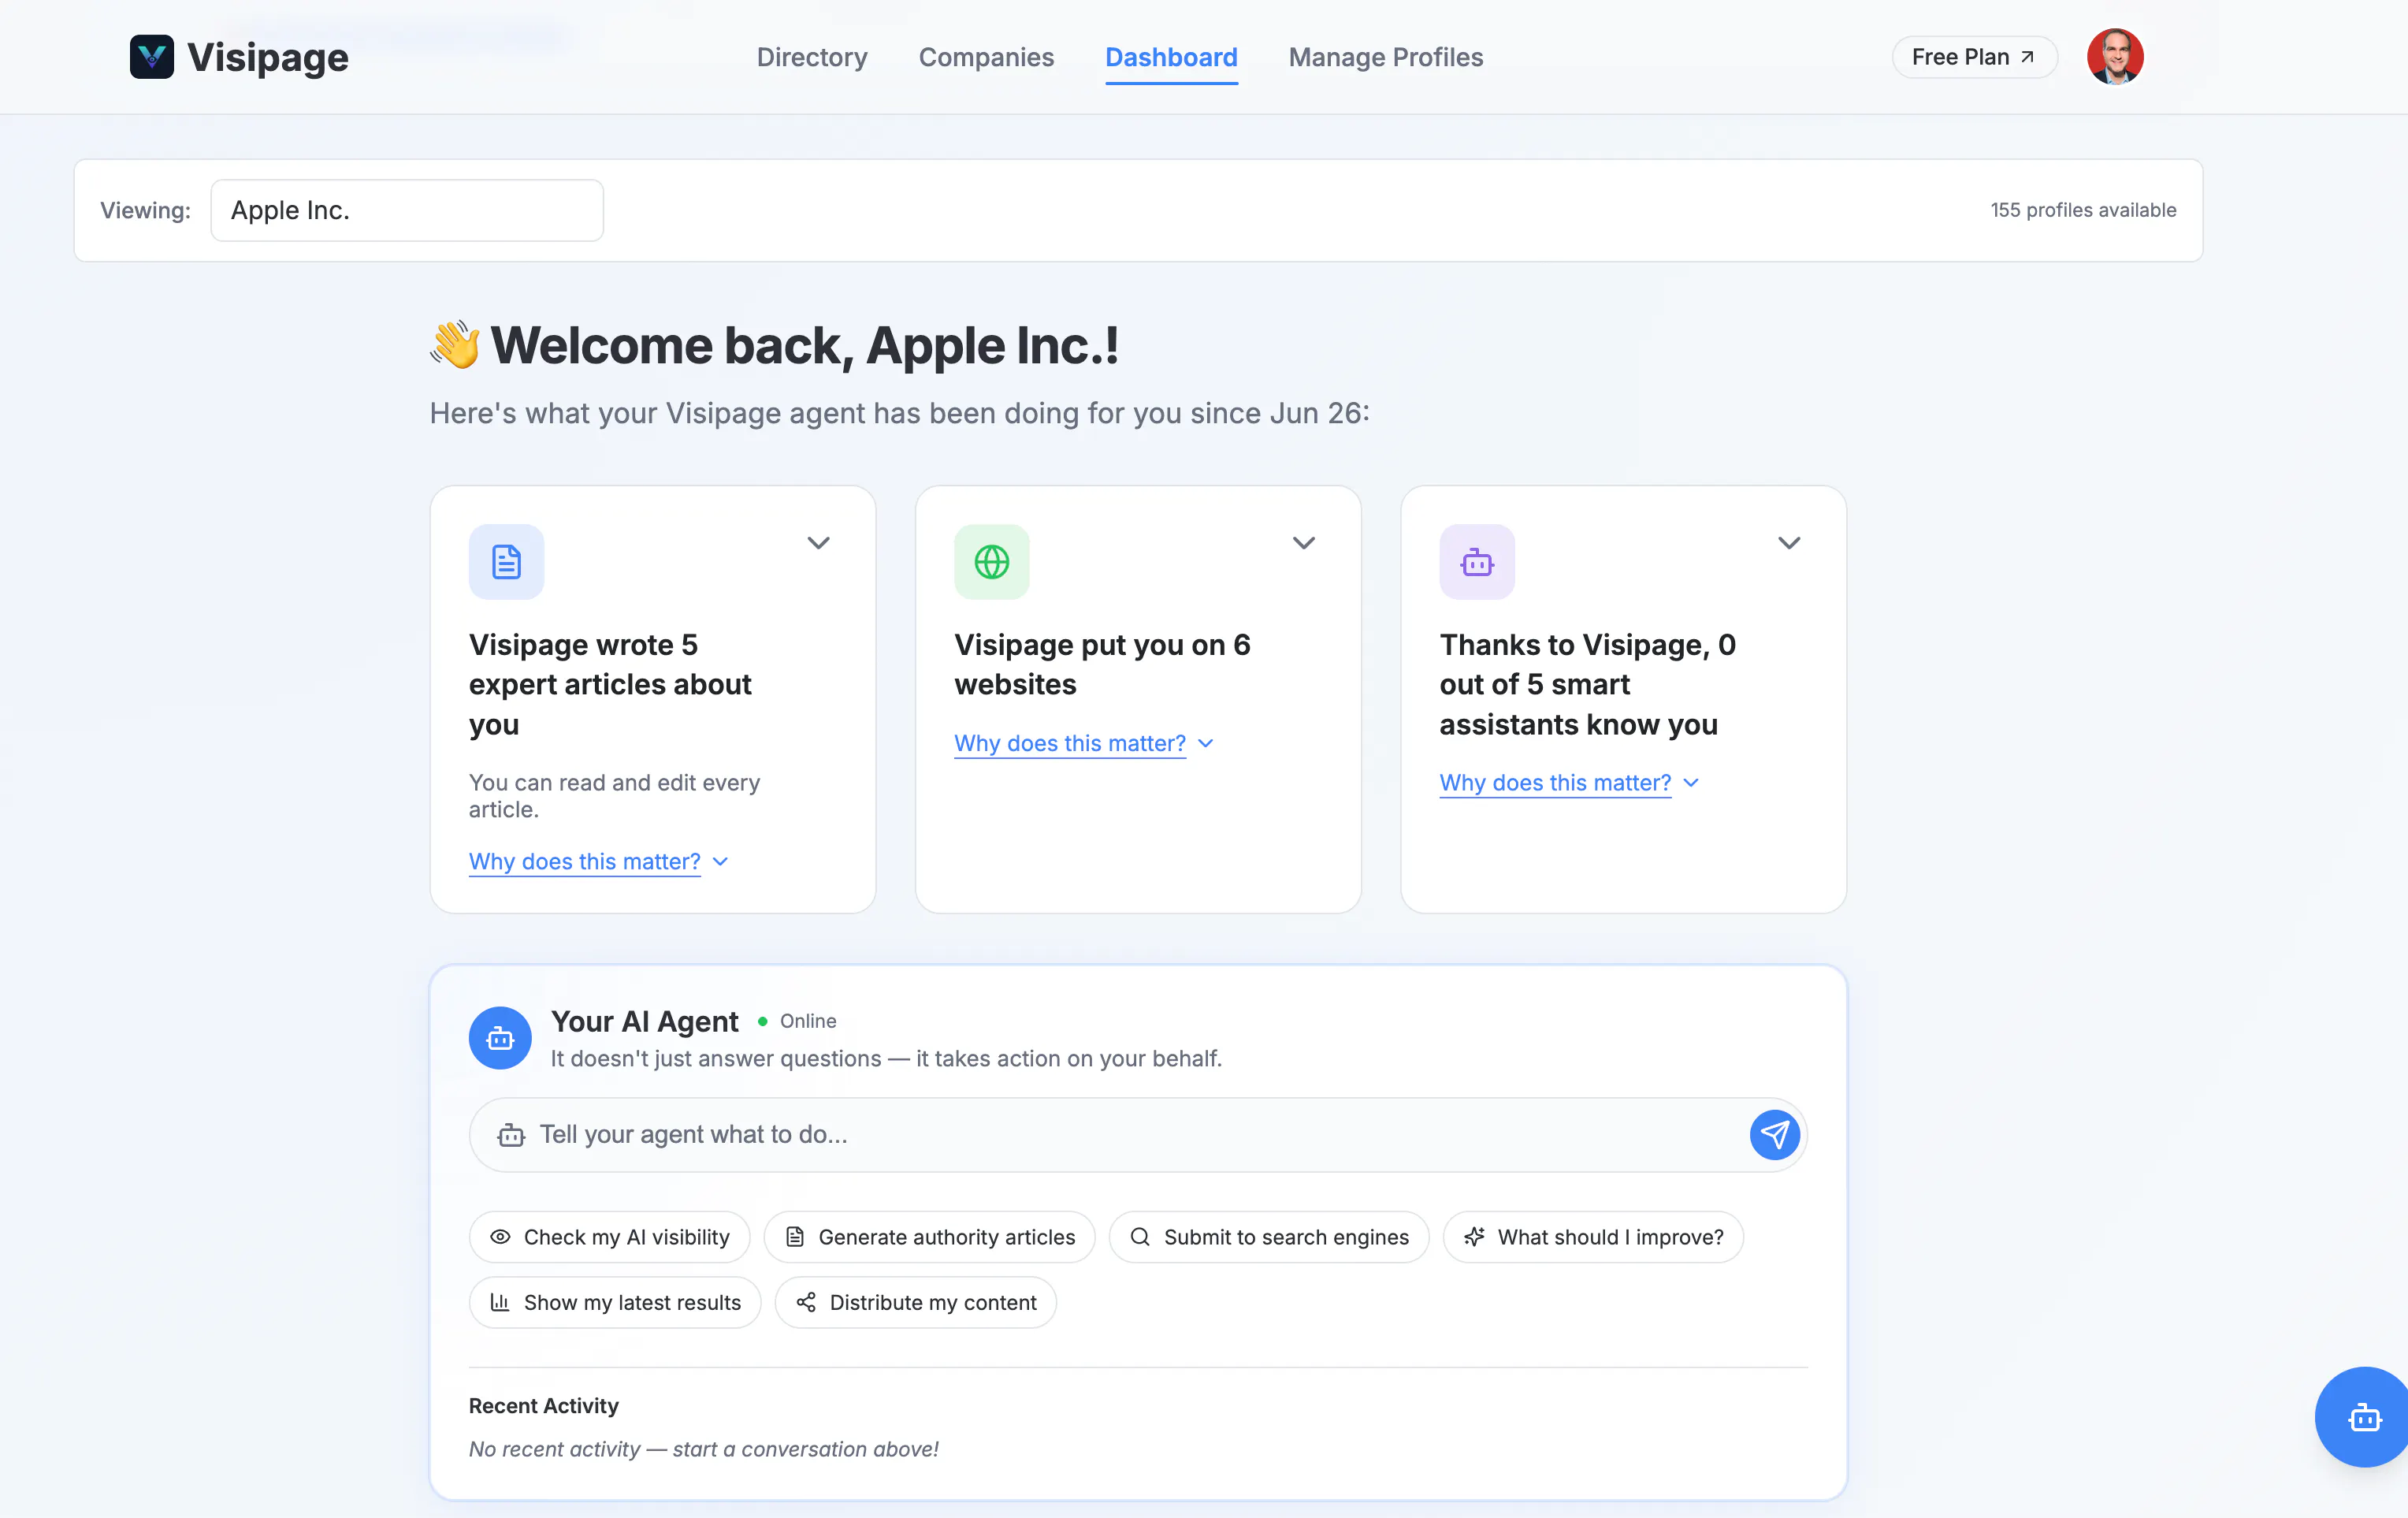Expand the 6 websites card chevron
Viewport: 2408px width, 1518px height.
pos(1303,543)
